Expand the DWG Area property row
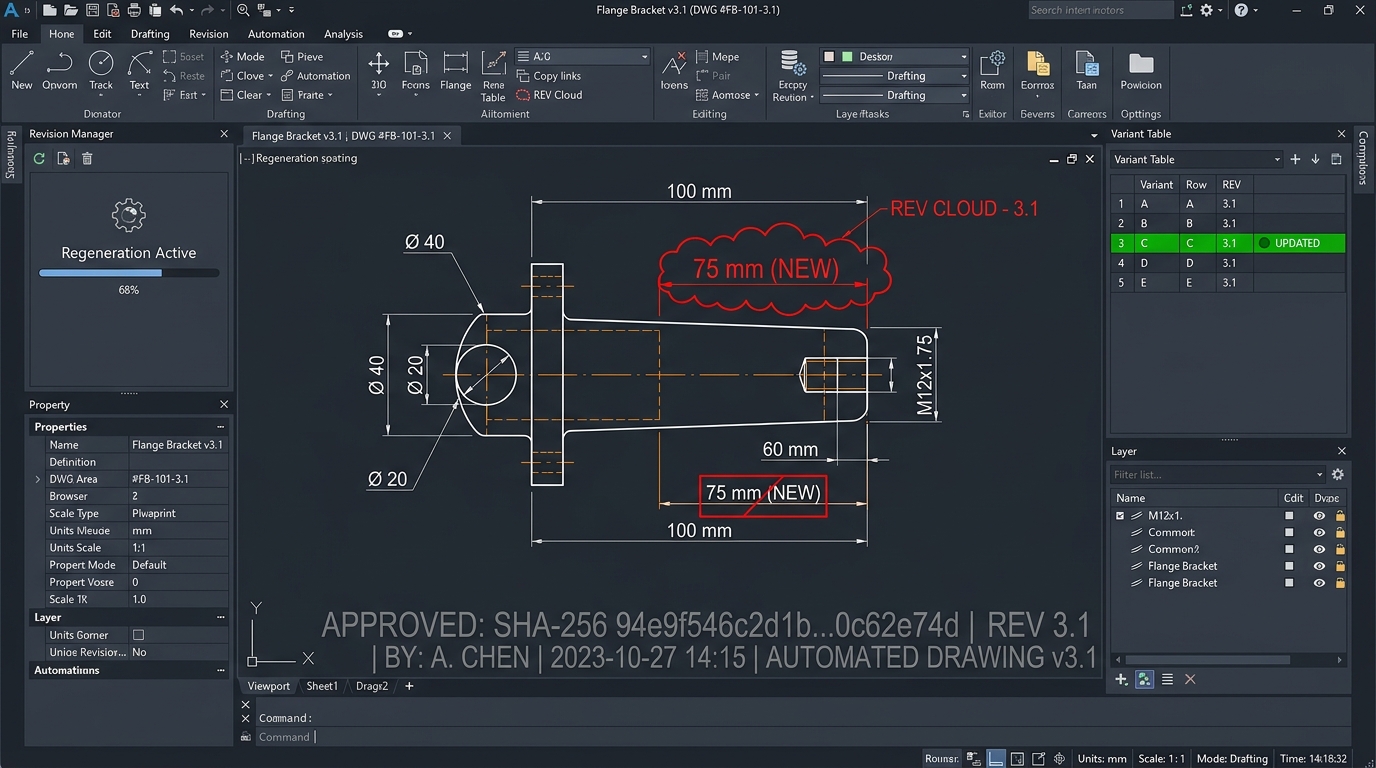The width and height of the screenshot is (1376, 768). click(x=38, y=479)
